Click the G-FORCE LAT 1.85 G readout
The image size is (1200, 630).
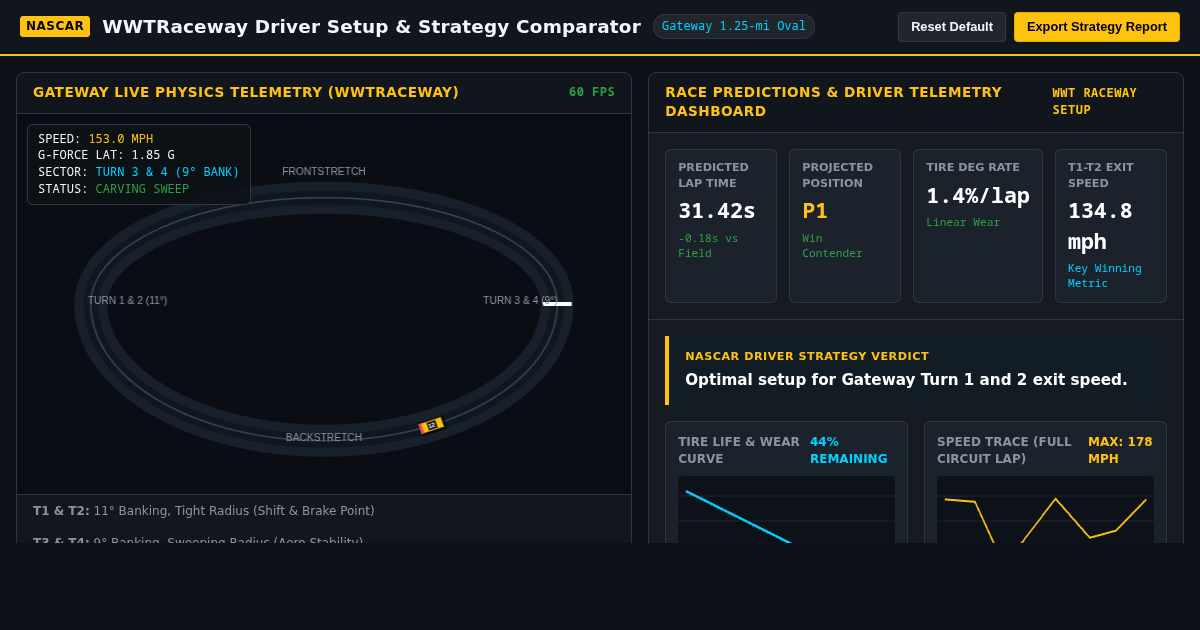pos(106,155)
